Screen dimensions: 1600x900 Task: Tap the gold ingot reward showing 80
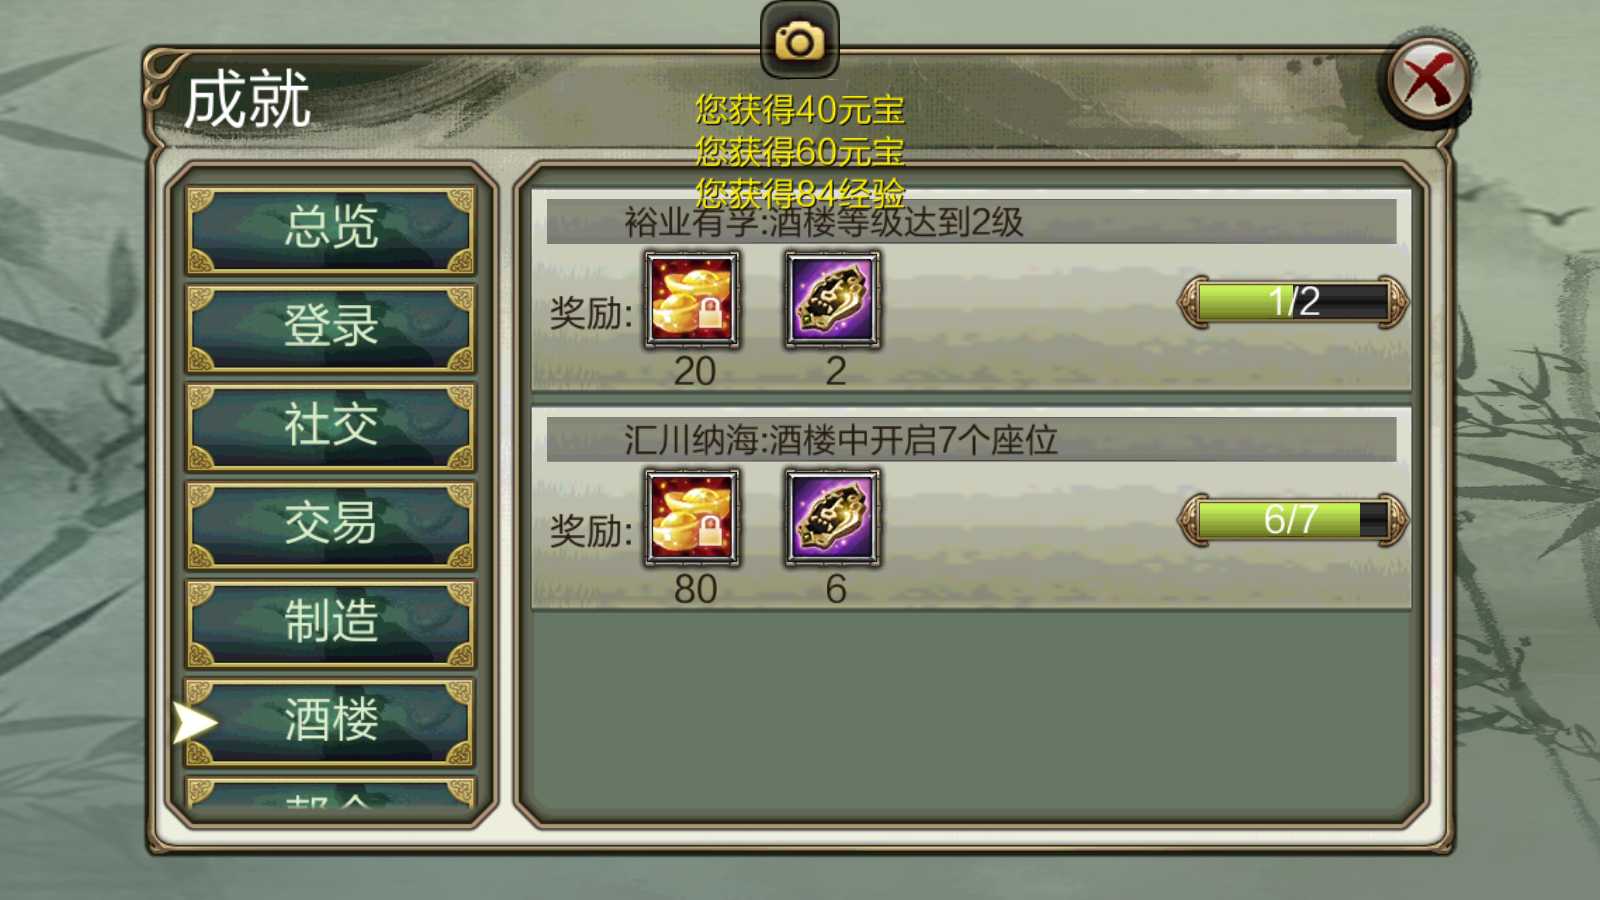(x=692, y=518)
